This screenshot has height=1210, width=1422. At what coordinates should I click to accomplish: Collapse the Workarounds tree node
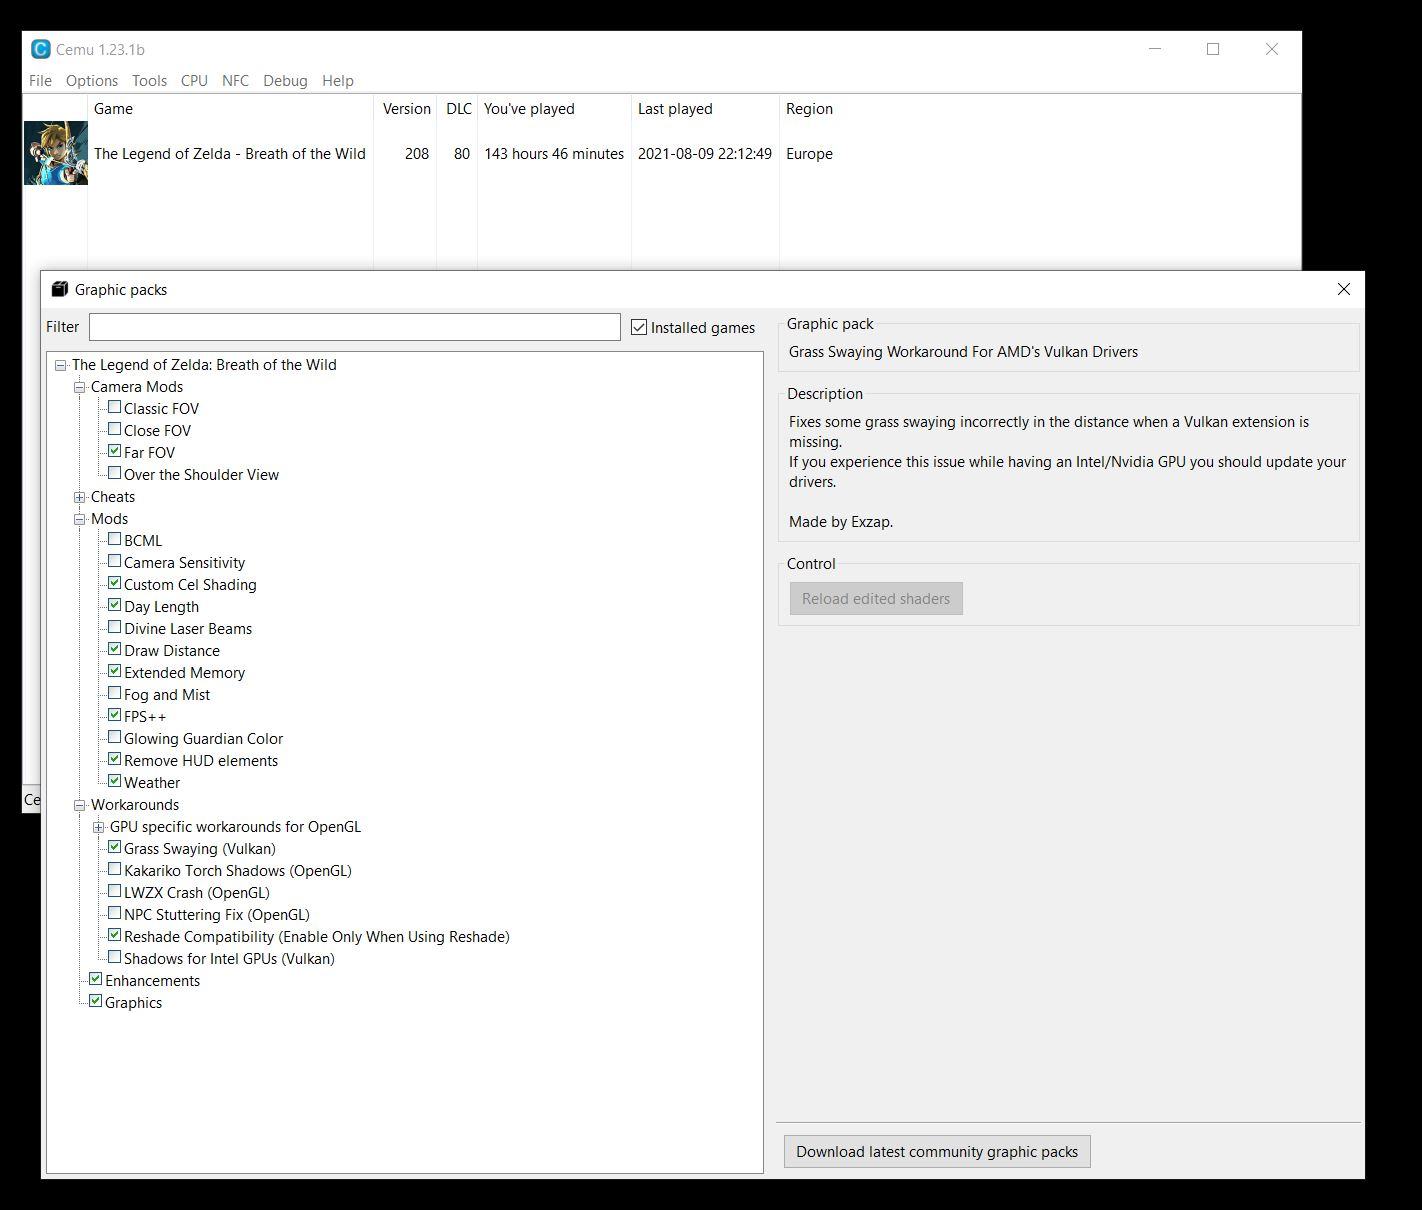click(80, 805)
